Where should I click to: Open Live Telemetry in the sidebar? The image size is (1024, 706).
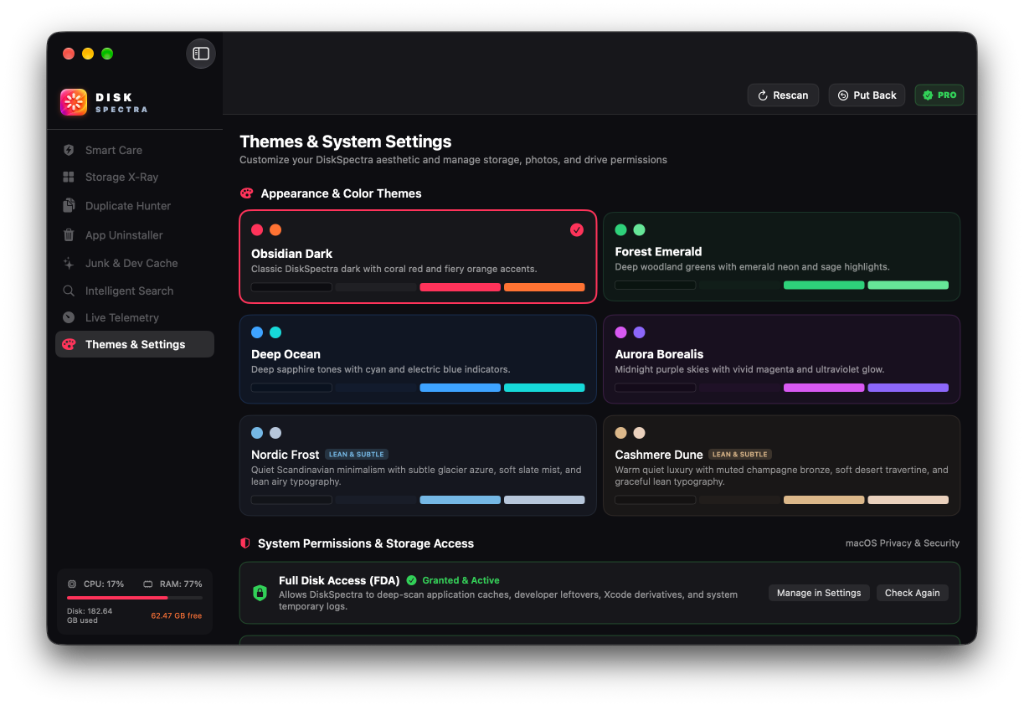tap(135, 317)
